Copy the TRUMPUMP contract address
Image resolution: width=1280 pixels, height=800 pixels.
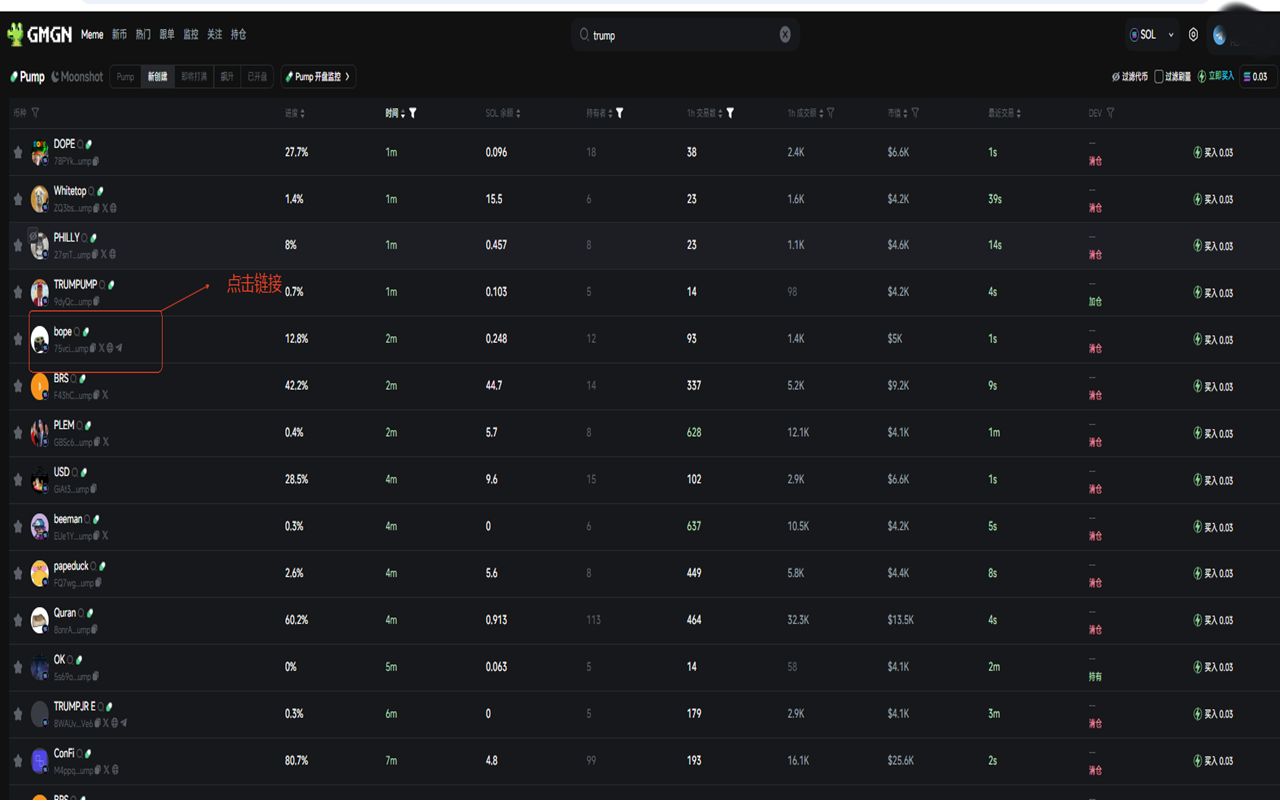[x=96, y=302]
